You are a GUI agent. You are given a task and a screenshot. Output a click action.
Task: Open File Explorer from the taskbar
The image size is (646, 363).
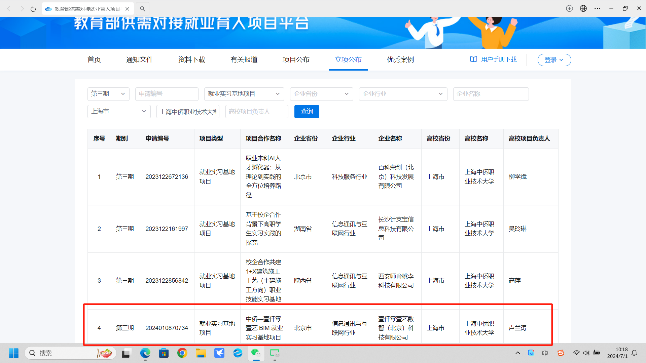[201, 353]
